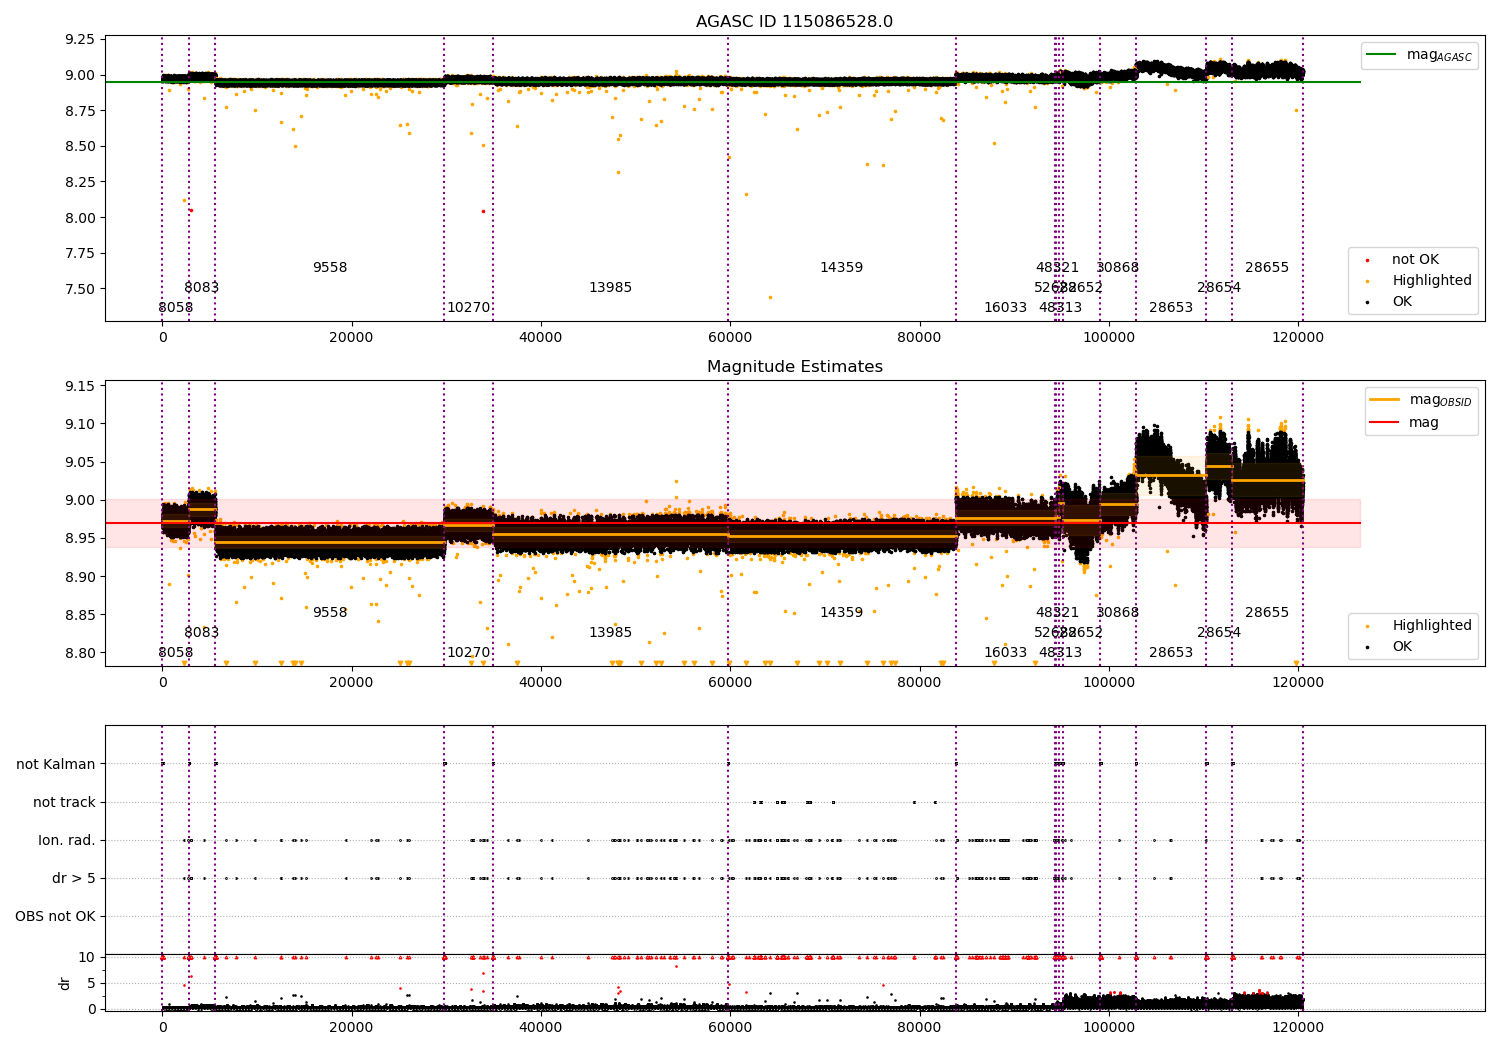Click OBSID label 14359 in the middle plot
1500x1050 pixels.
click(x=841, y=613)
